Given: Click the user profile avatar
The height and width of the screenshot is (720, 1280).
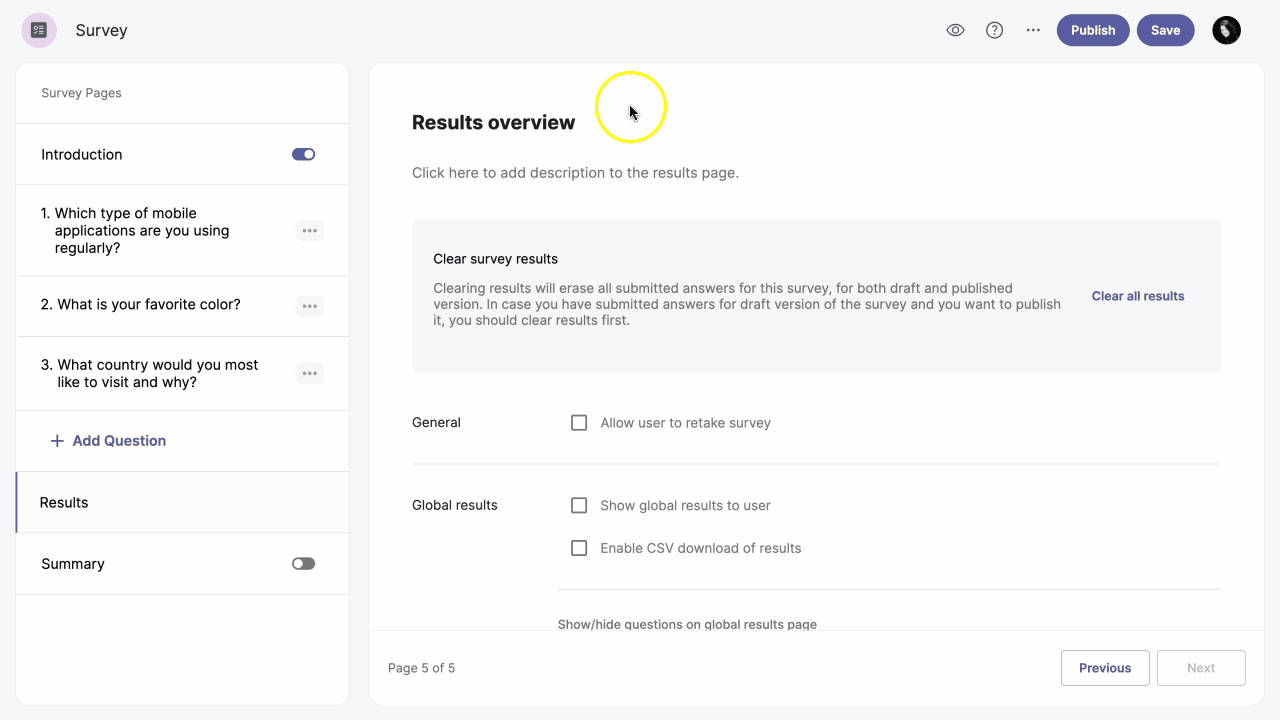Looking at the screenshot, I should coord(1226,30).
